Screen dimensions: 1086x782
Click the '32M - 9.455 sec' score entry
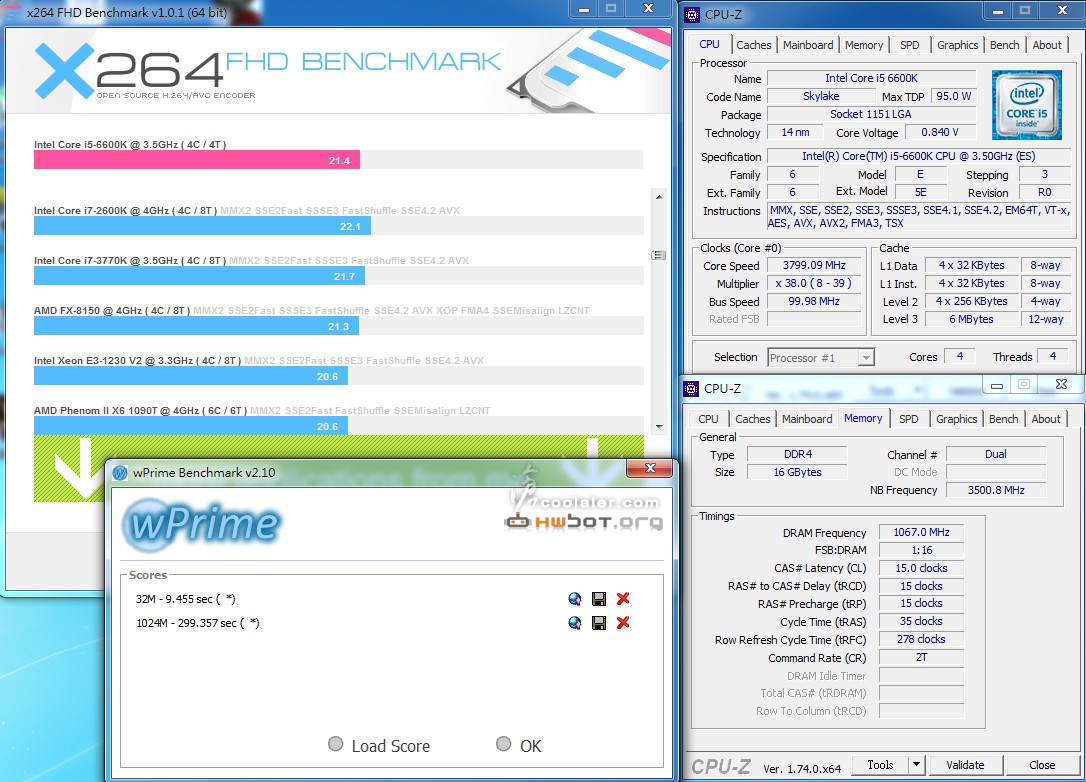pyautogui.click(x=186, y=599)
